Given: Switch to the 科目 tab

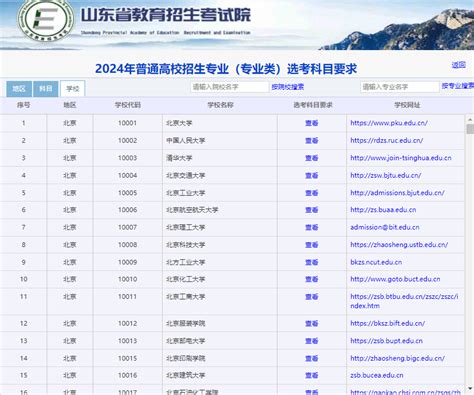Looking at the screenshot, I should [x=46, y=89].
